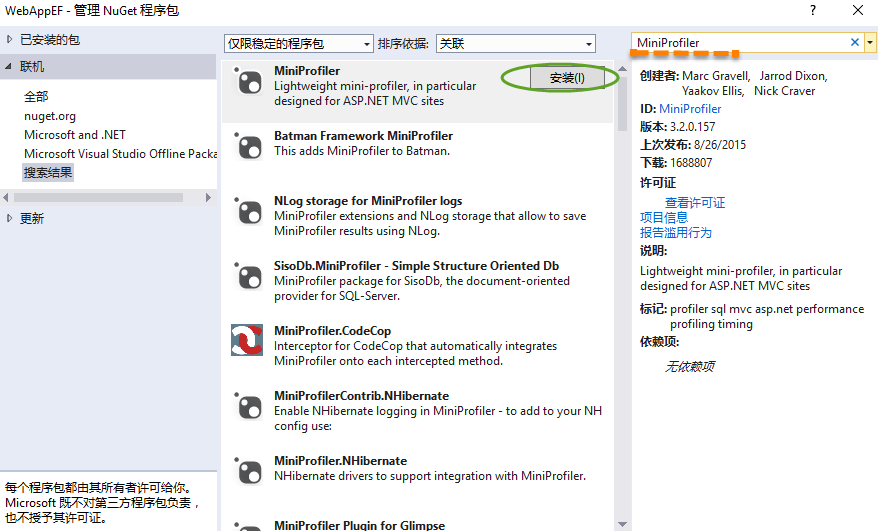
Task: Click the MiniProfiler package icon
Action: [247, 82]
